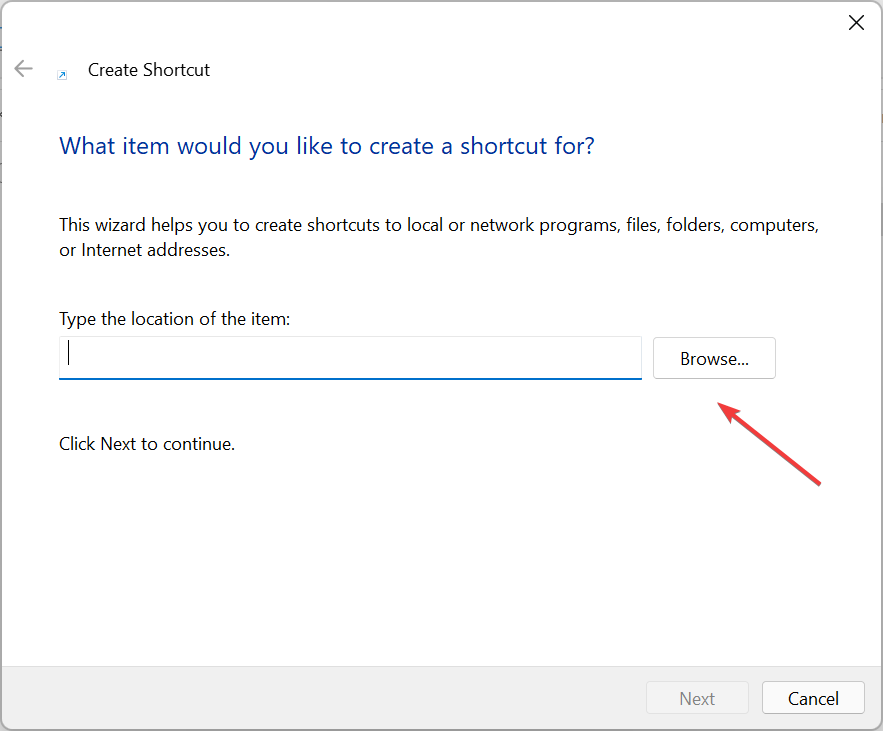Open the file browser via Browse...

coord(713,358)
